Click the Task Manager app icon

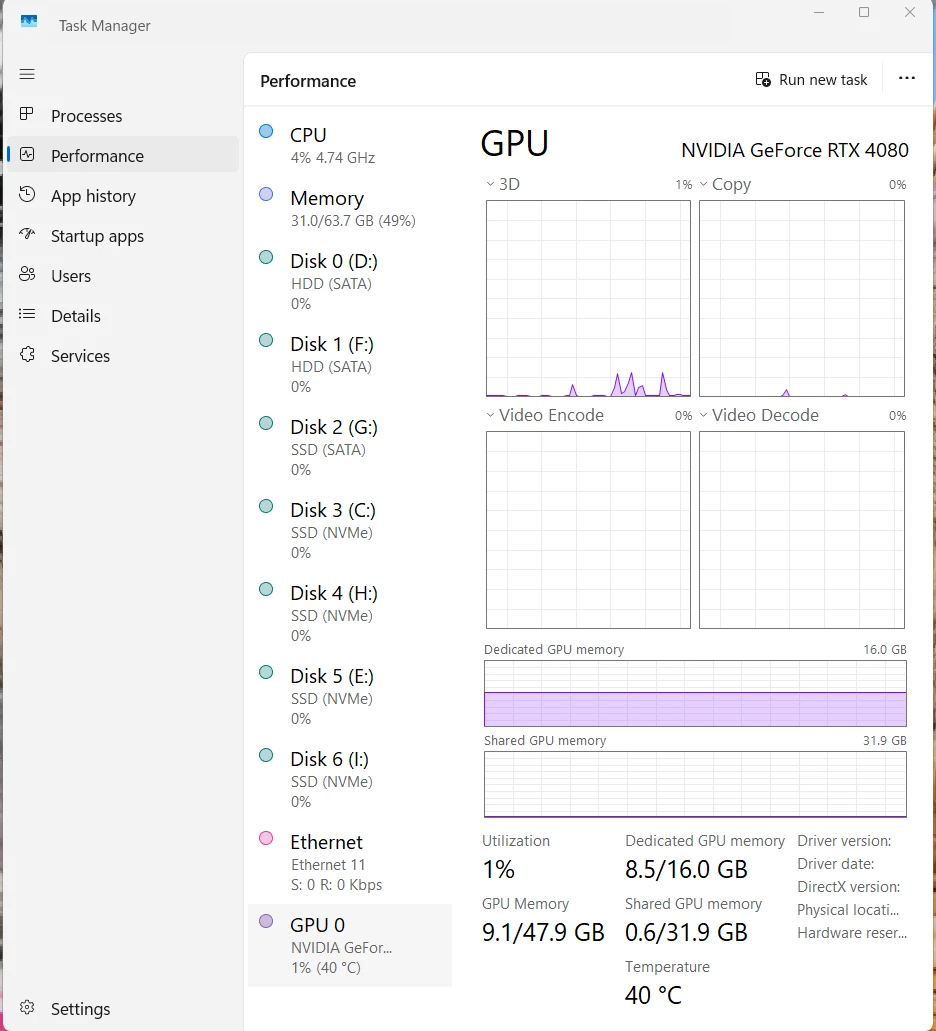pyautogui.click(x=29, y=21)
